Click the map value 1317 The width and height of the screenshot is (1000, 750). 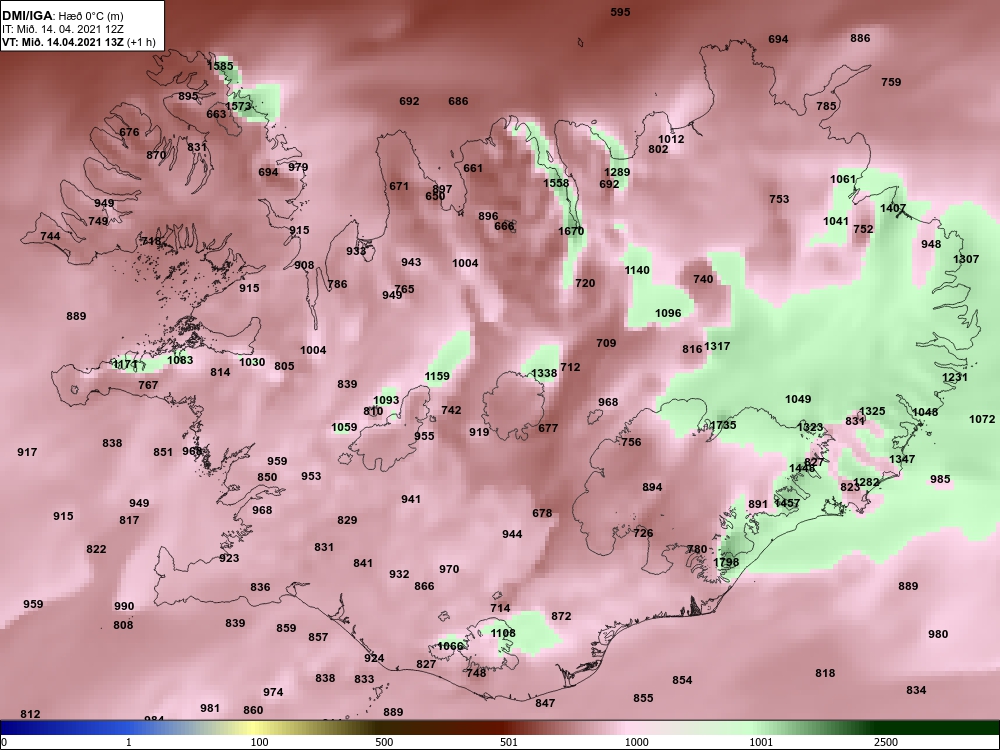[717, 346]
